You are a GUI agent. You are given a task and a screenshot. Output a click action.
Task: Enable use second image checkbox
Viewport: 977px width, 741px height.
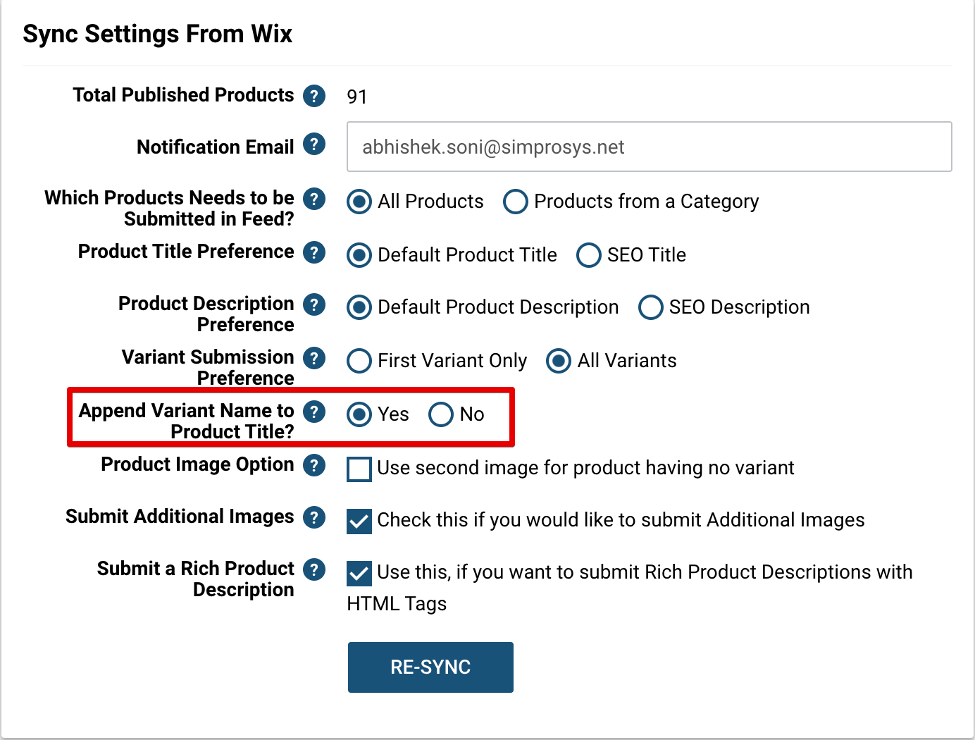tap(360, 469)
